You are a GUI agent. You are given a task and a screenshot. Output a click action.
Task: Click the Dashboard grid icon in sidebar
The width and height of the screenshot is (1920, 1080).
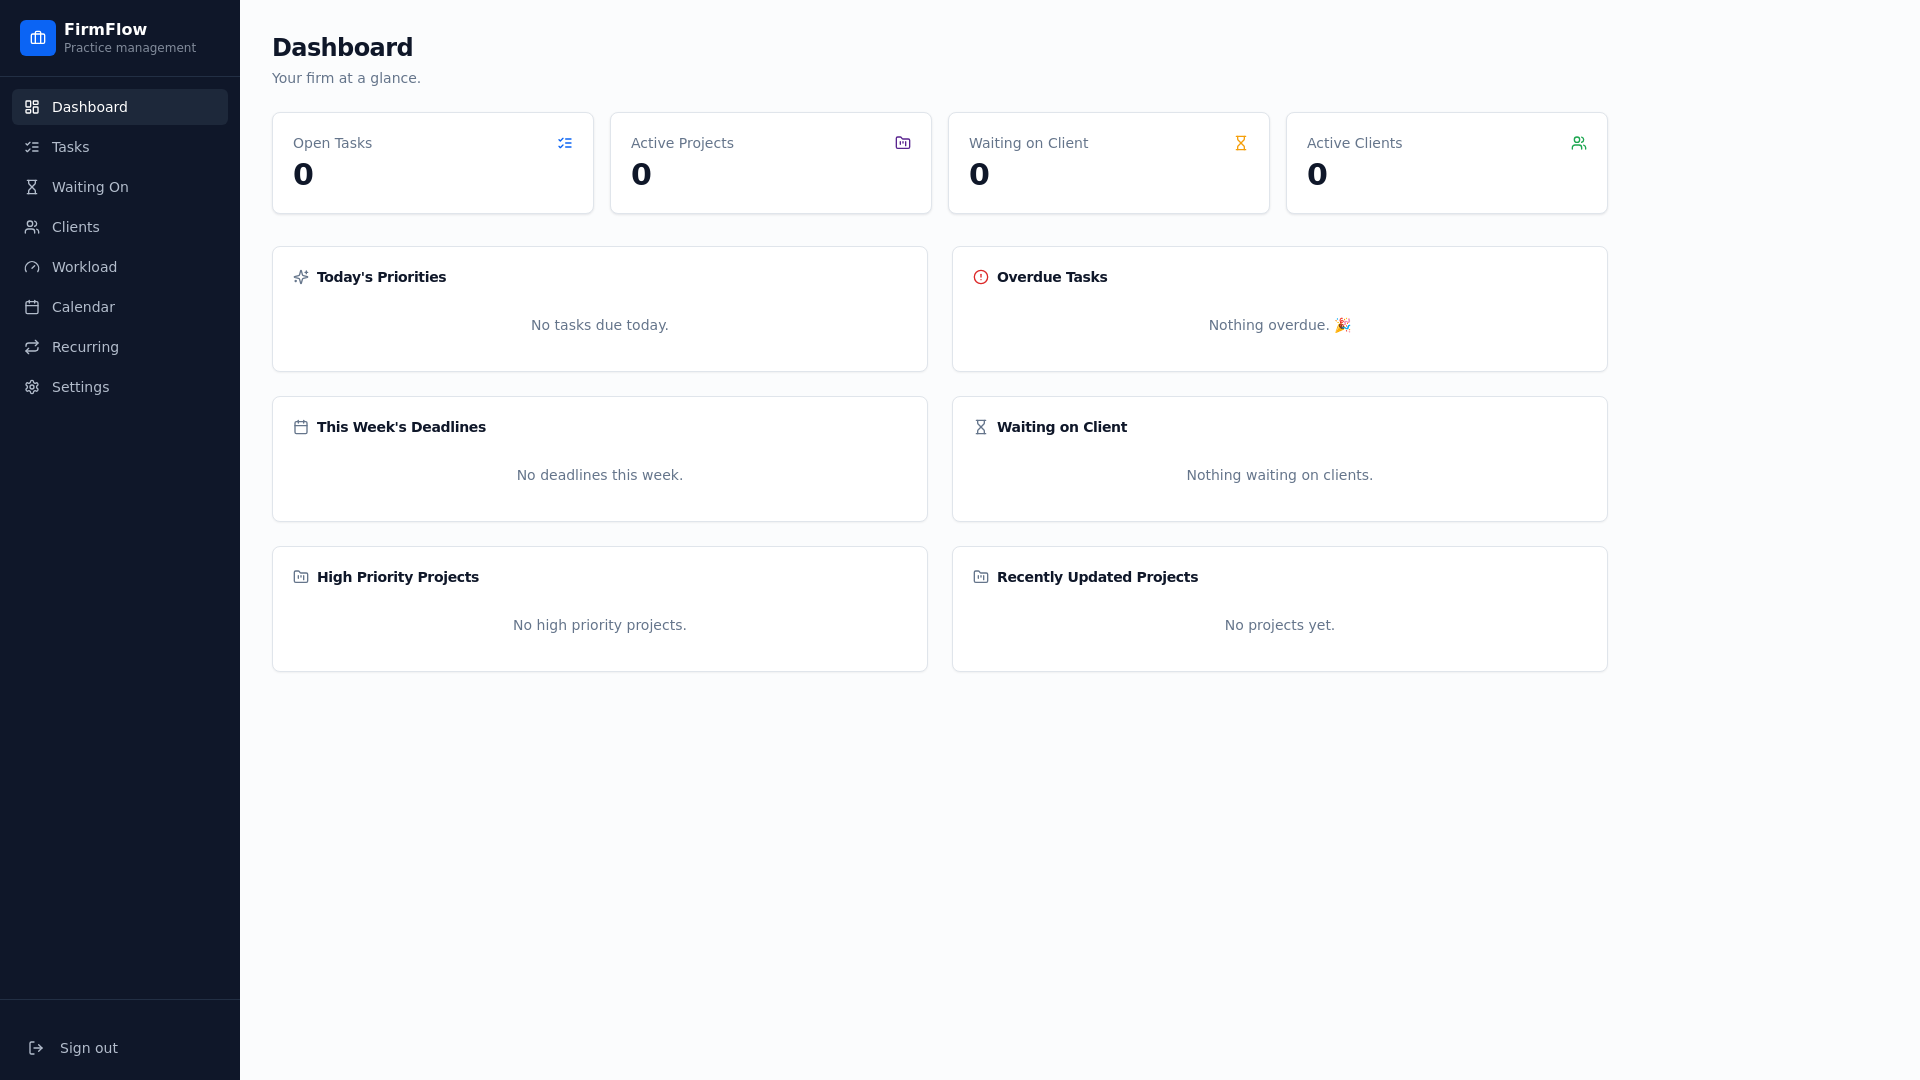click(32, 107)
